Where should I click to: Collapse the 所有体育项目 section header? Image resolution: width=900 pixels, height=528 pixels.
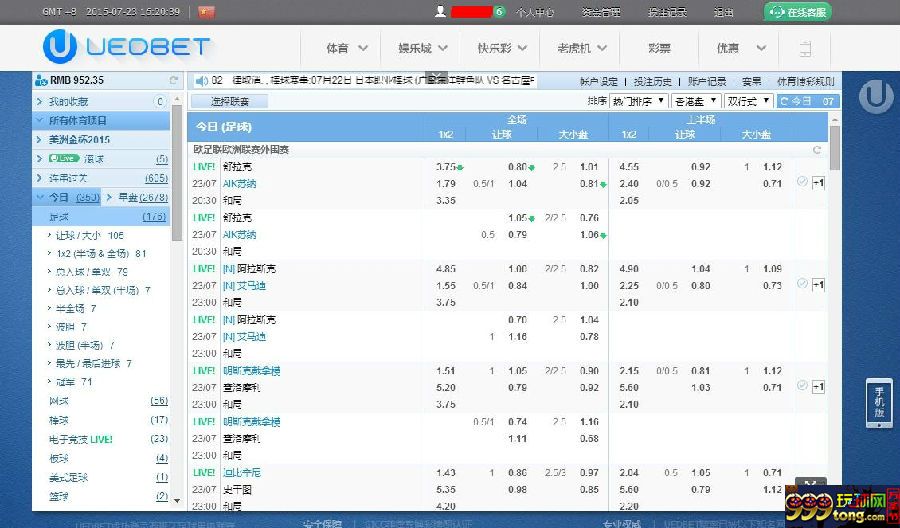point(101,121)
